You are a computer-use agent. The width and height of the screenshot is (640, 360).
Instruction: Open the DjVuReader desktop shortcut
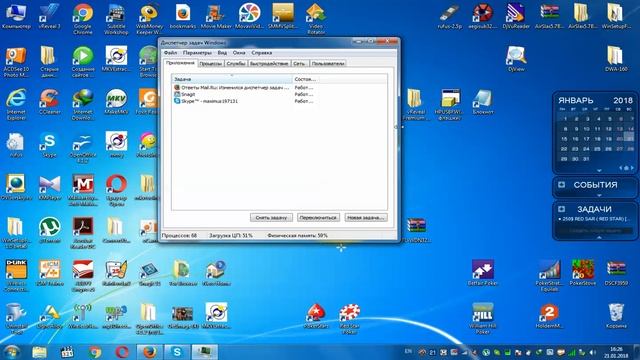(x=516, y=16)
